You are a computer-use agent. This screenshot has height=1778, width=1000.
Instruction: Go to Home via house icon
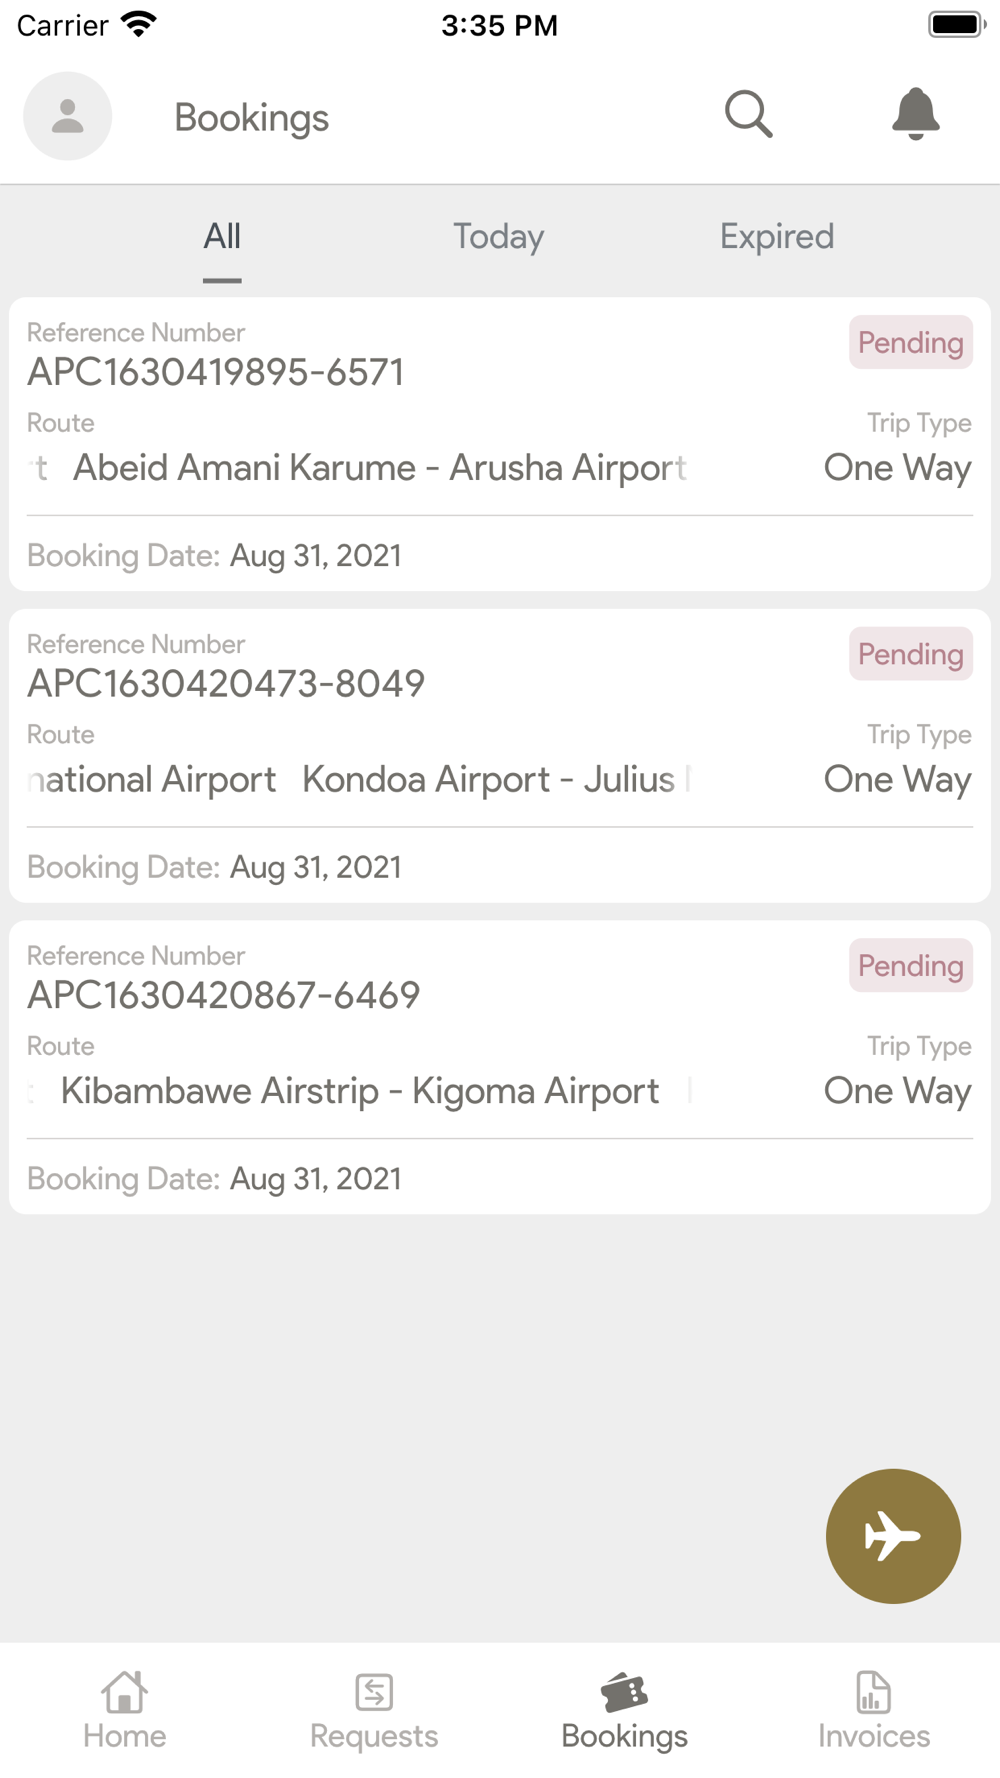124,1692
